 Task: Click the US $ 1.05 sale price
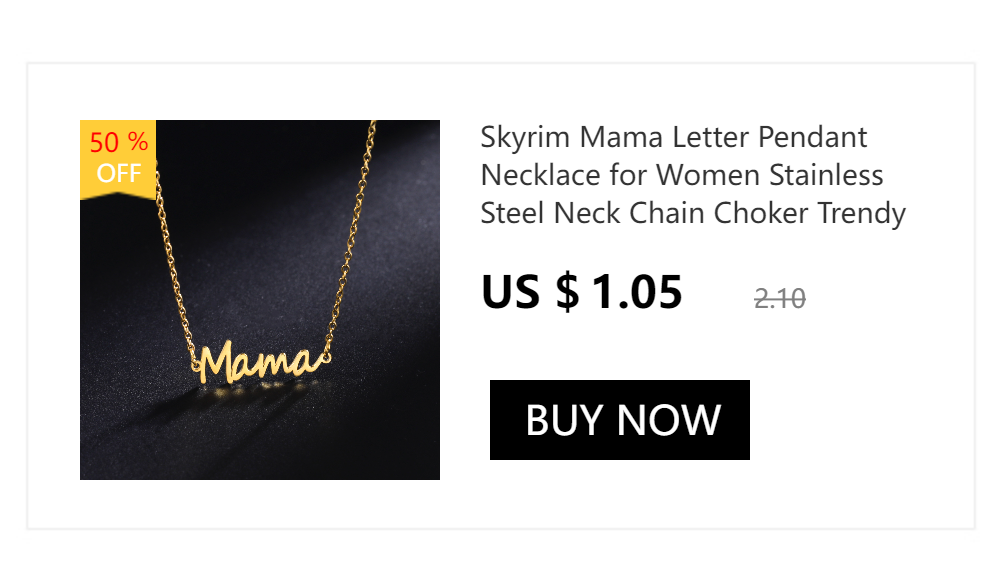582,292
